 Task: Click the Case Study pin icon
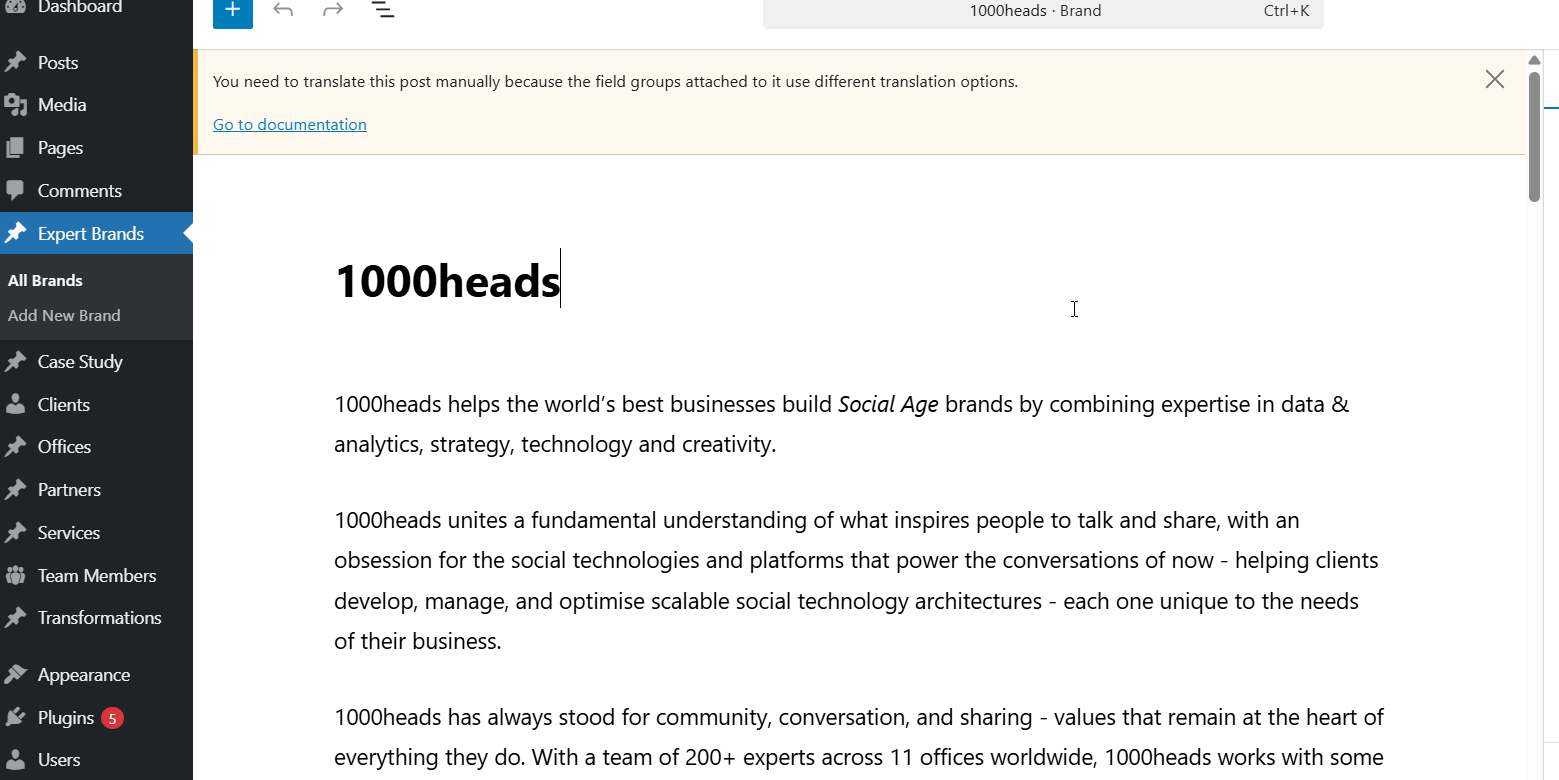(15, 361)
